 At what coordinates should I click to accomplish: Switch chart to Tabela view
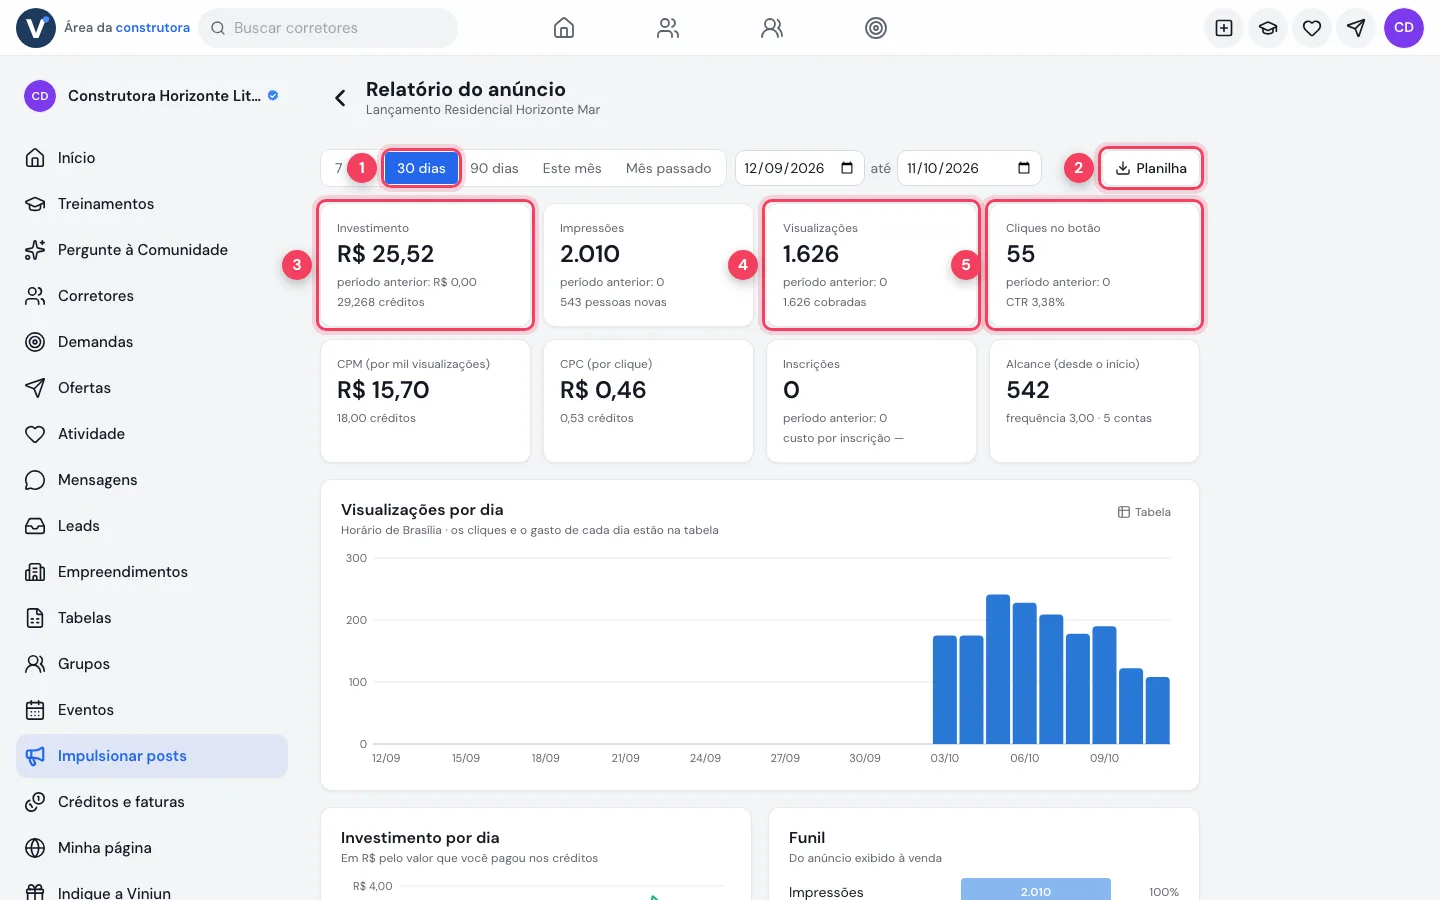pyautogui.click(x=1144, y=512)
